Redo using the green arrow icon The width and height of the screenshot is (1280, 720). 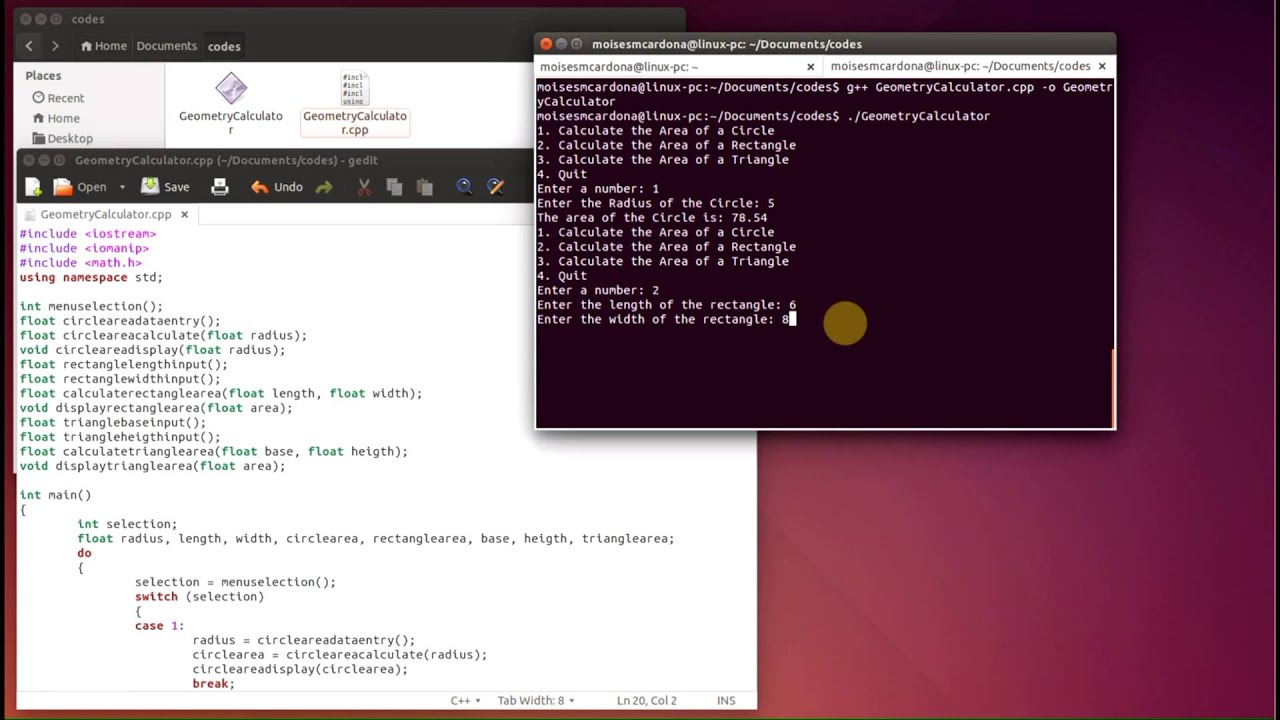click(324, 187)
